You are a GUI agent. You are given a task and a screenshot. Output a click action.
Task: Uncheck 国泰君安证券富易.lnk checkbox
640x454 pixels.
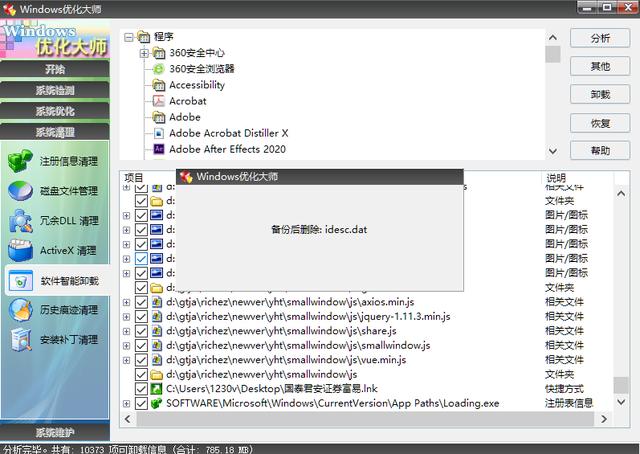click(141, 389)
